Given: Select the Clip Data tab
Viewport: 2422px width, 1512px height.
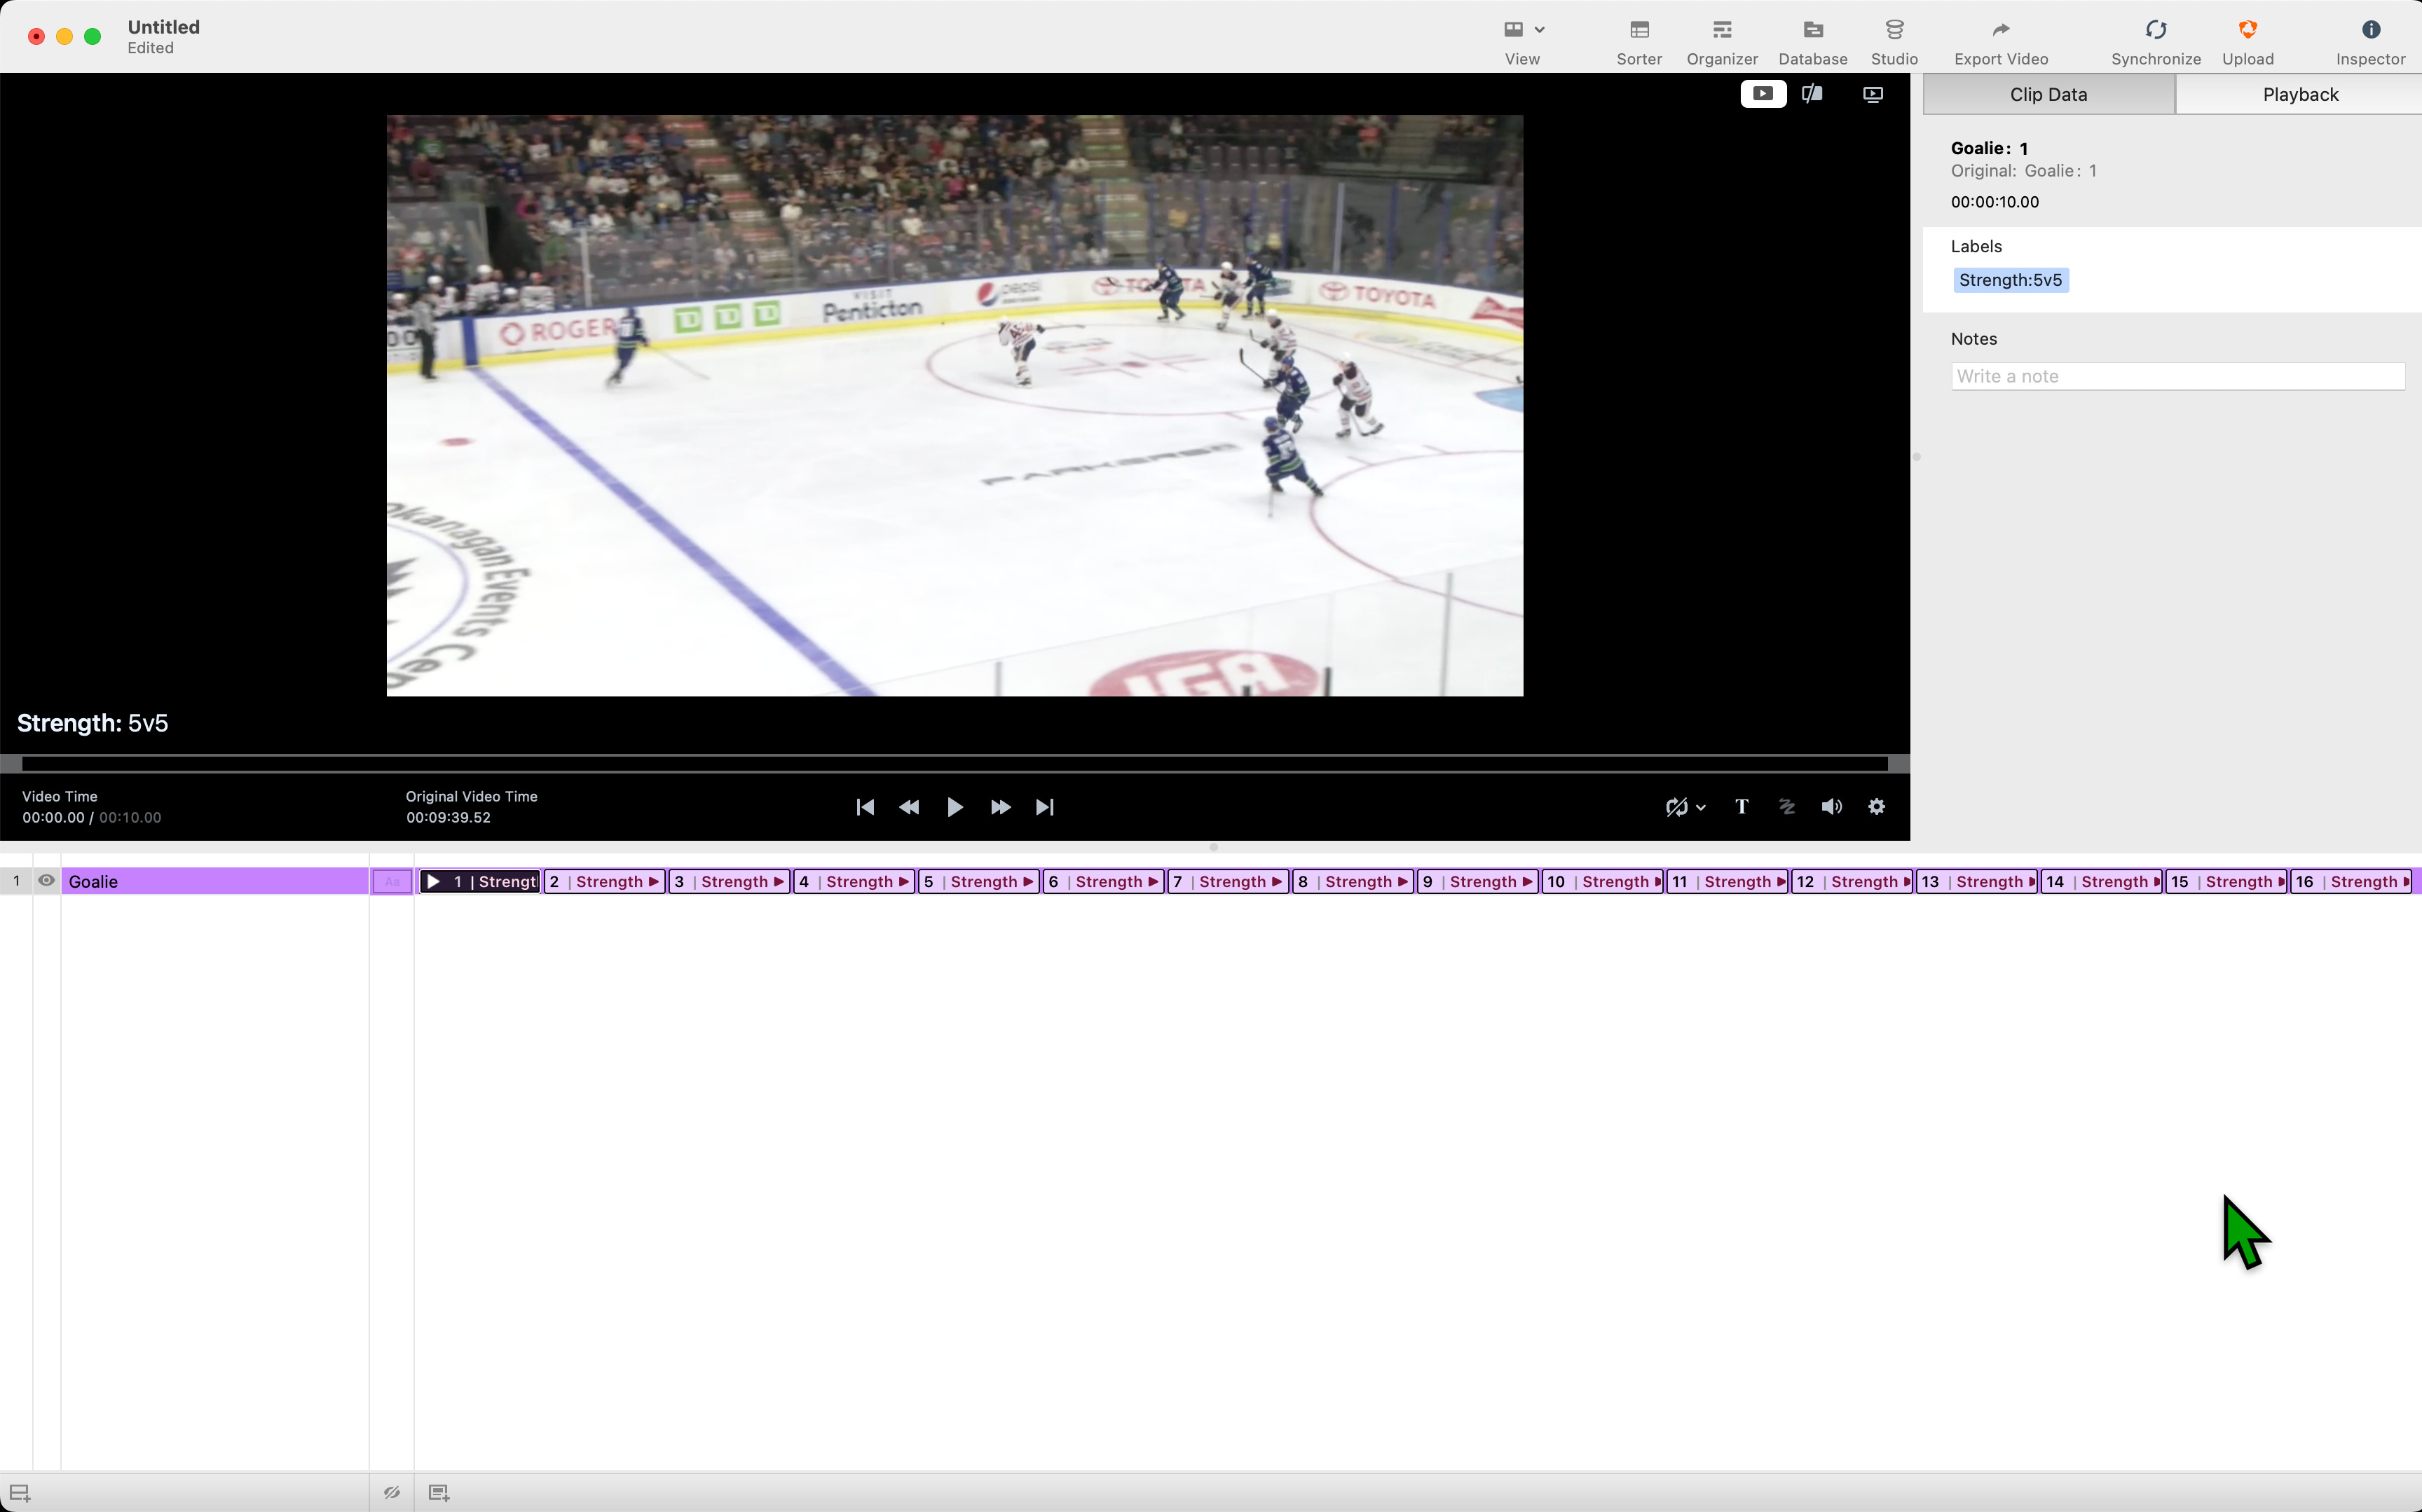Looking at the screenshot, I should pos(2048,94).
